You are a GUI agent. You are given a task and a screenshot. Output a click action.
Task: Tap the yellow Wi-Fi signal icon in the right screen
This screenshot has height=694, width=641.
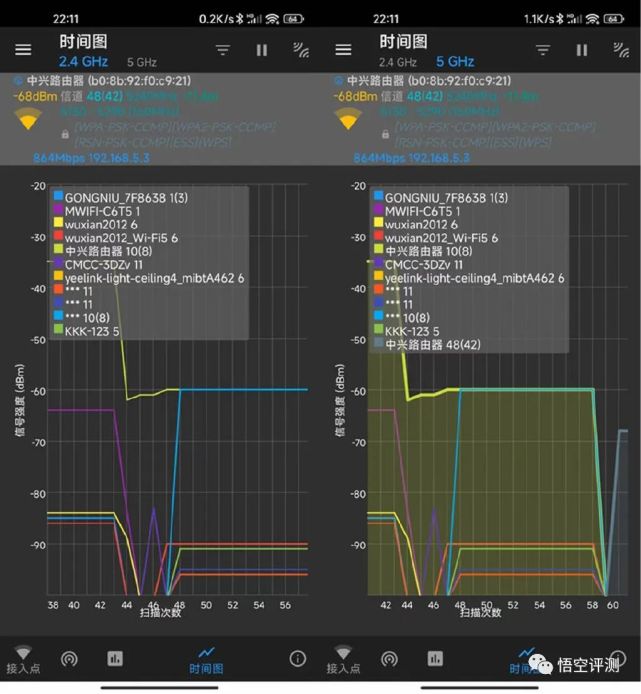348,119
